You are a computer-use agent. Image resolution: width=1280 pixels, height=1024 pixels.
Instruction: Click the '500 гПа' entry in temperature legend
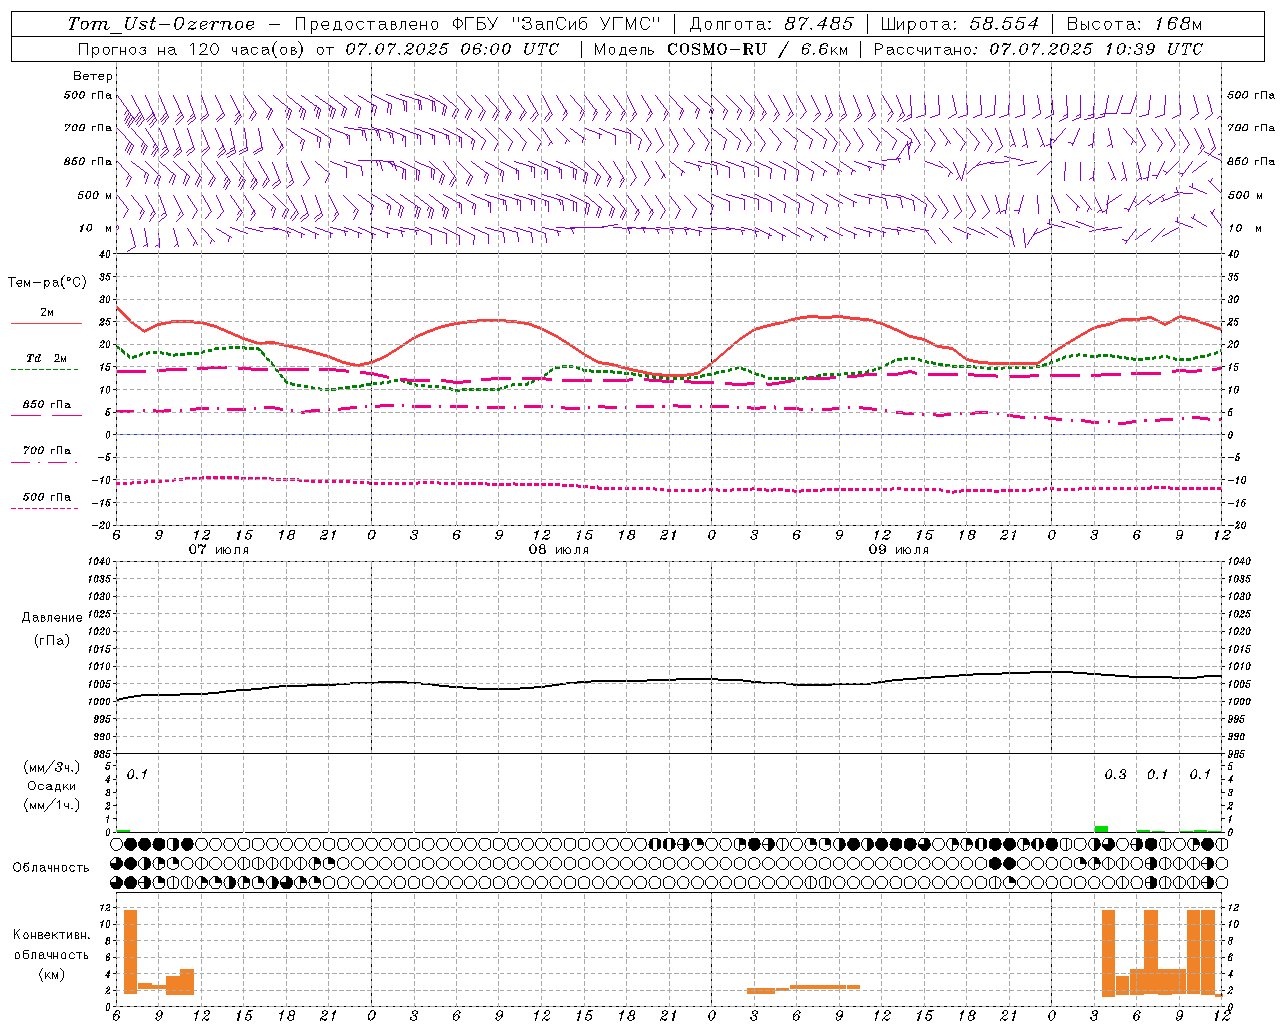tap(47, 497)
